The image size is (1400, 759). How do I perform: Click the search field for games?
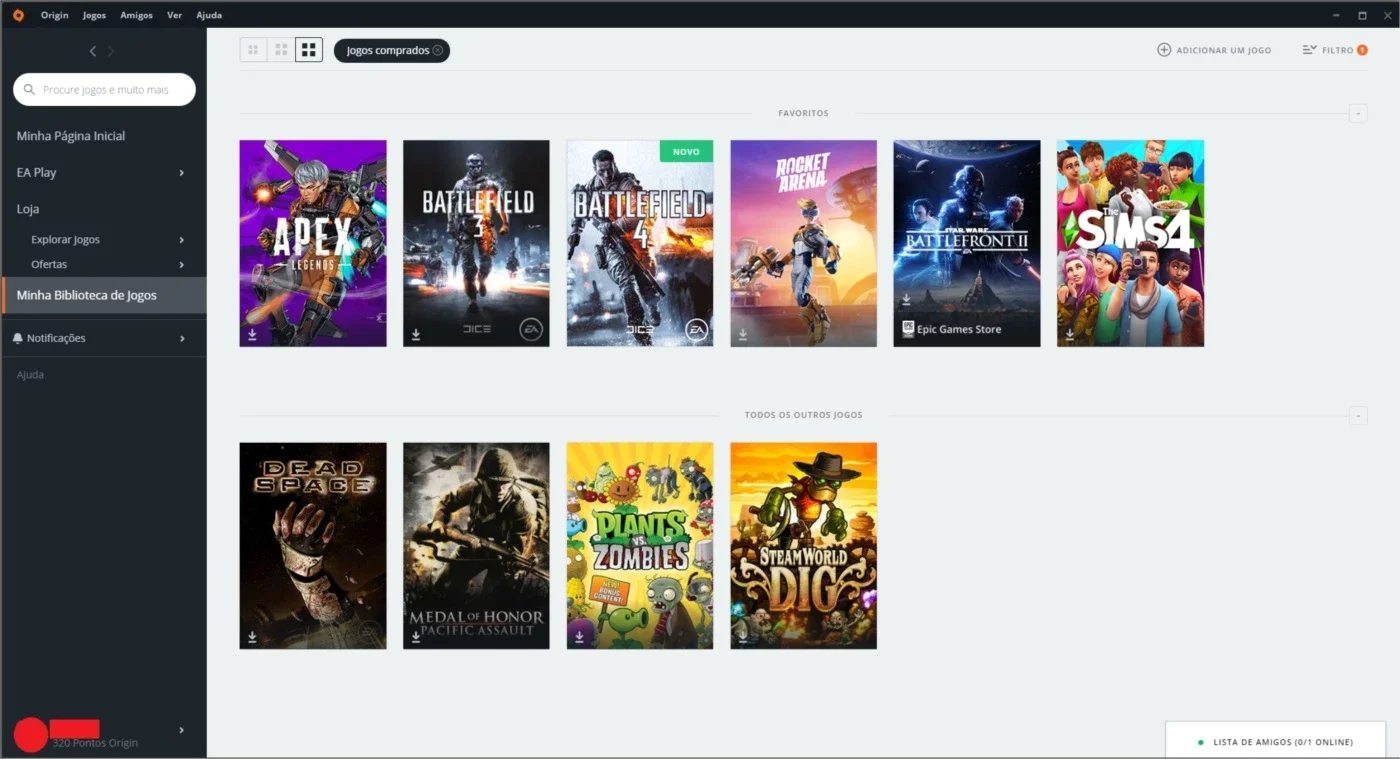point(104,89)
